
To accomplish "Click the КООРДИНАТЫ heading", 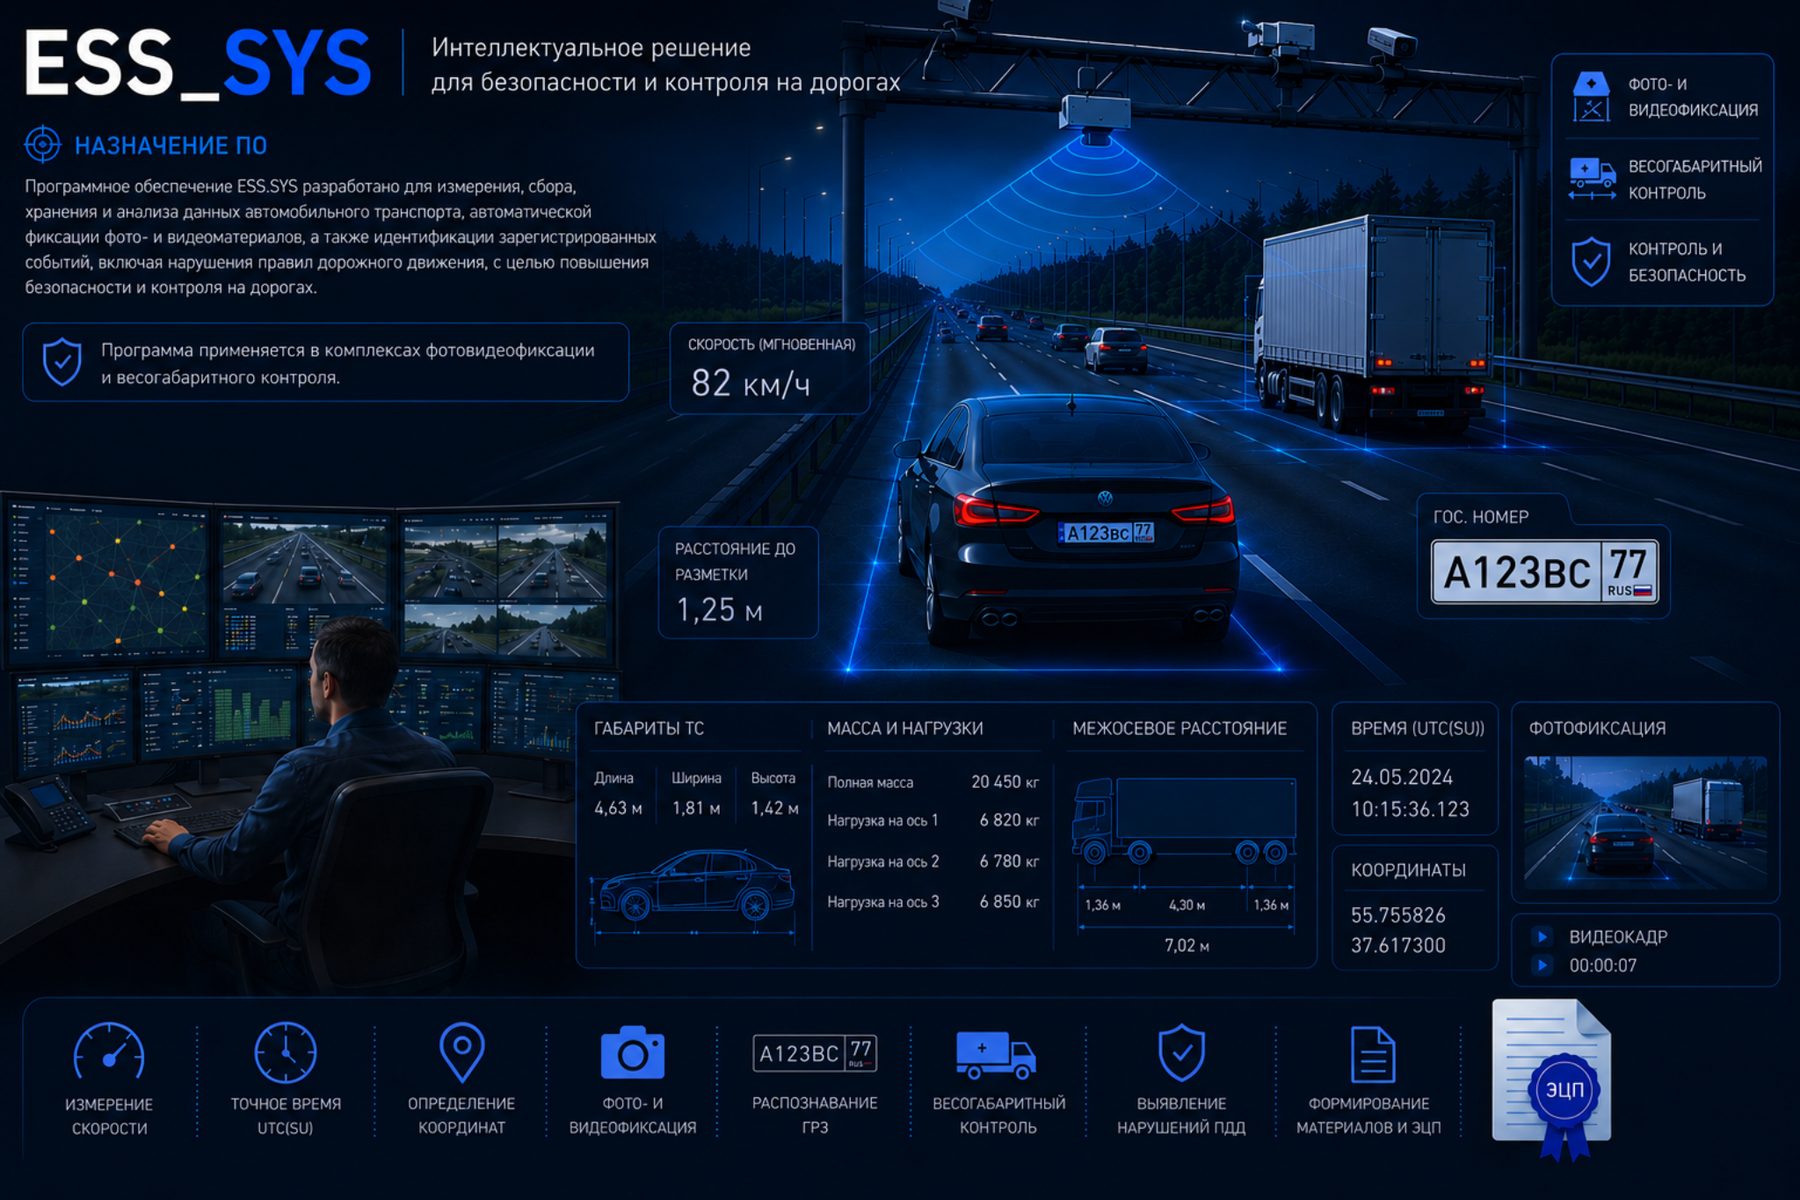I will click(x=1408, y=870).
